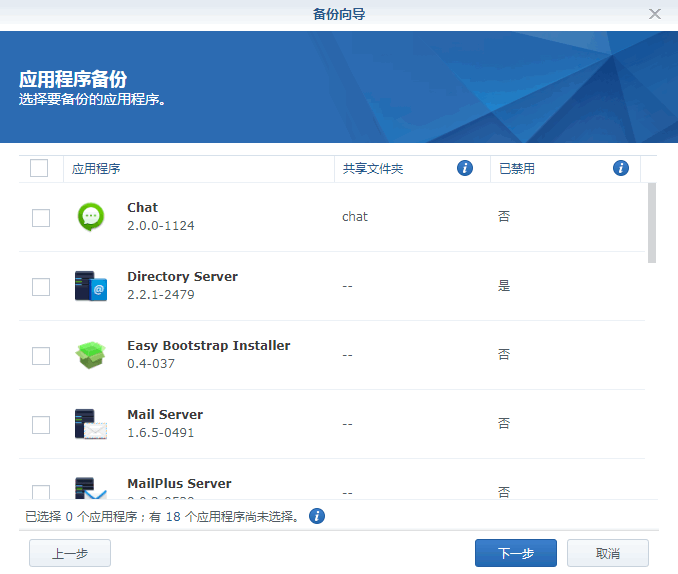Select the Chat application name
This screenshot has height=574, width=678.
[x=143, y=208]
